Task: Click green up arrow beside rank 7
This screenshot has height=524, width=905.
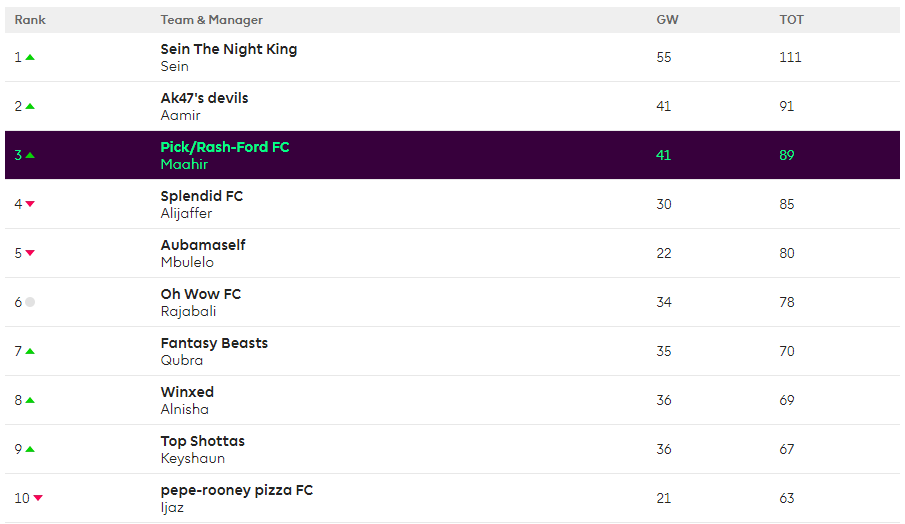Action: point(30,352)
